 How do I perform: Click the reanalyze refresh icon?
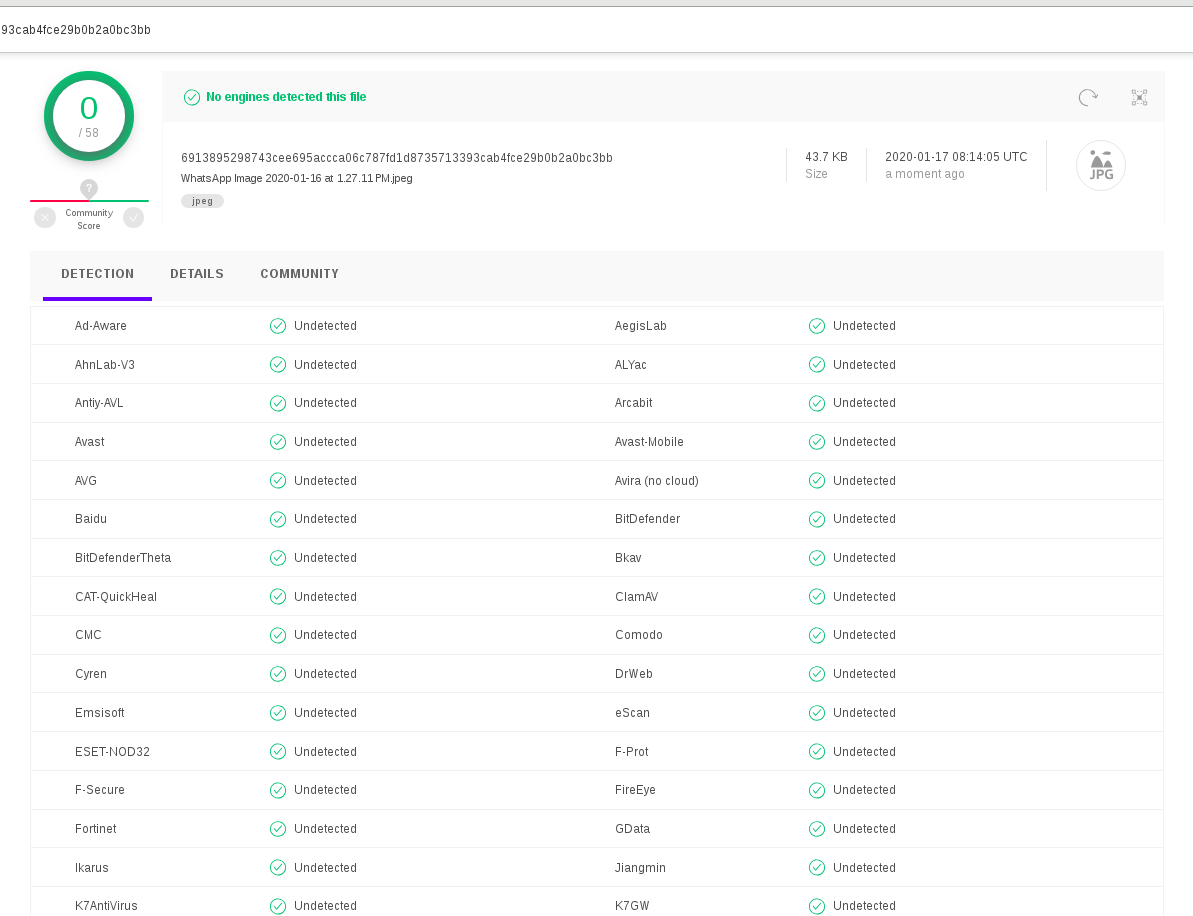pyautogui.click(x=1088, y=97)
